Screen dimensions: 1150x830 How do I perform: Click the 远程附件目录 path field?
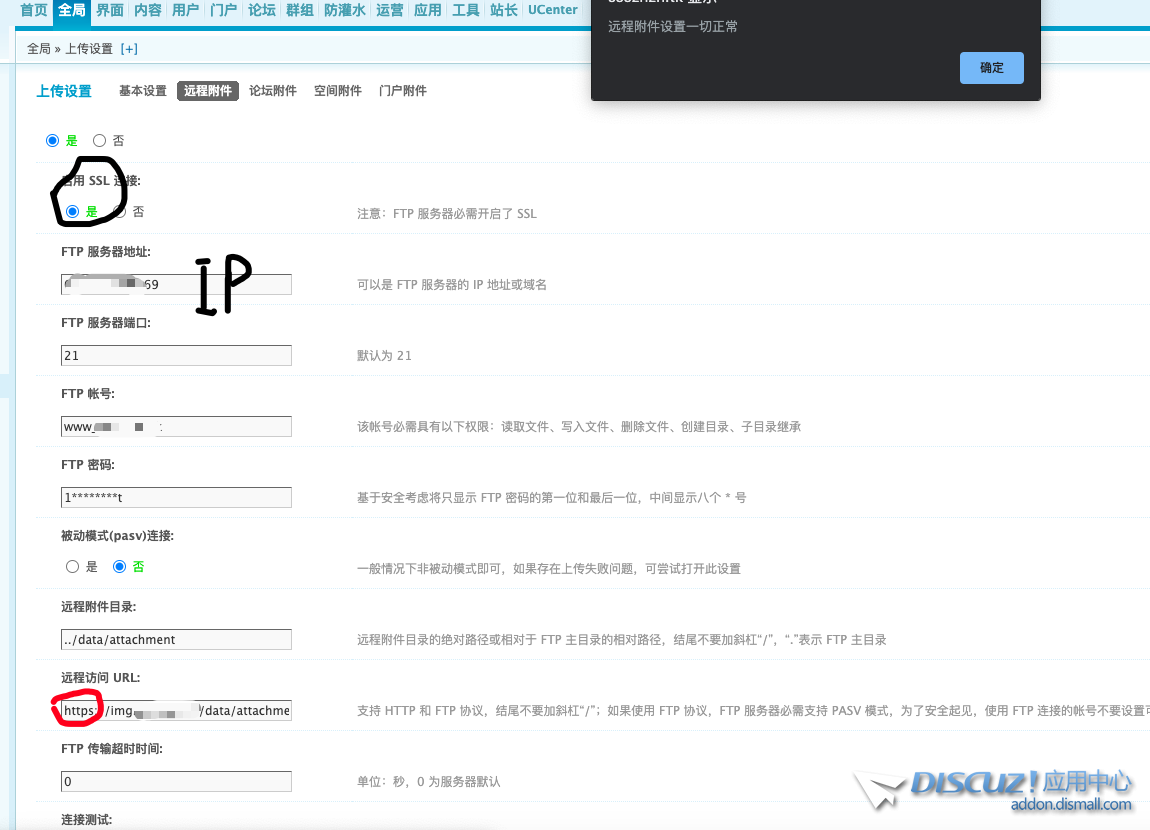176,639
